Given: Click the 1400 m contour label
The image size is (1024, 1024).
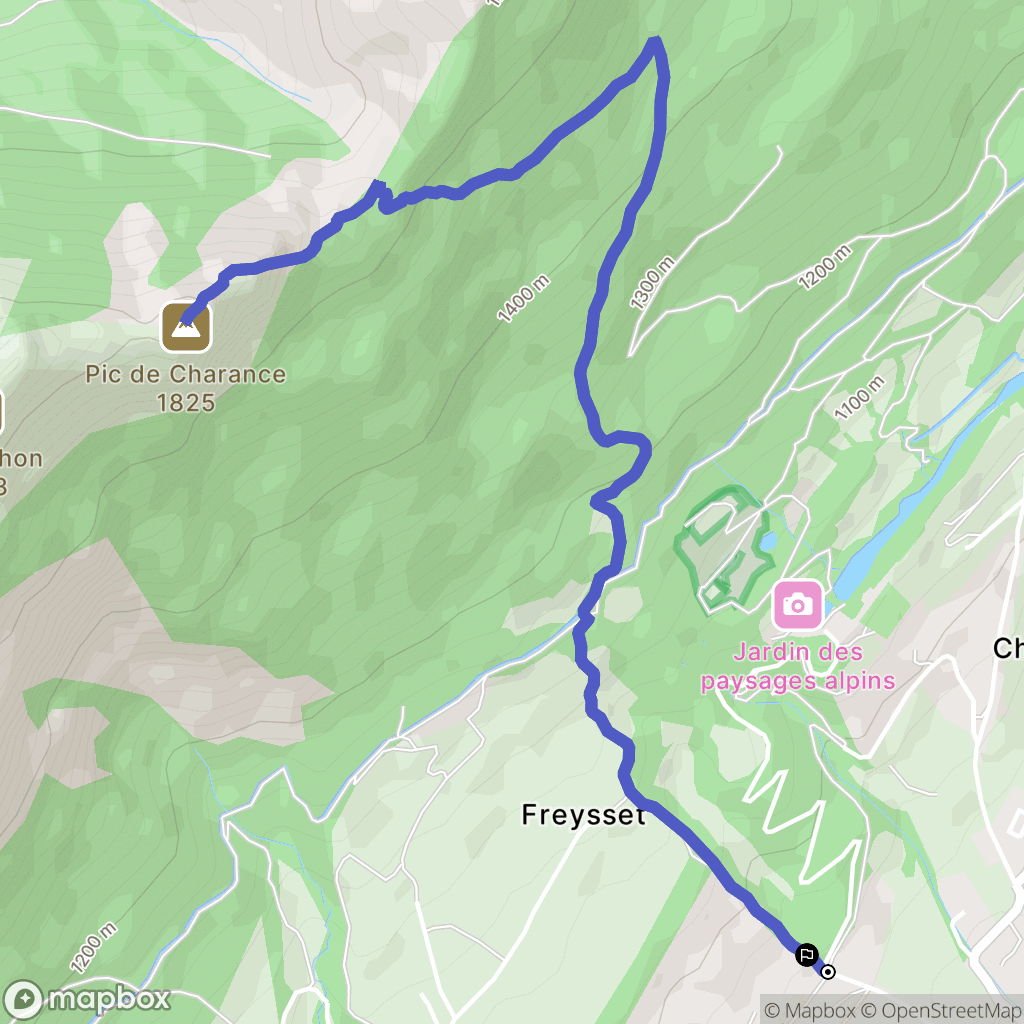Looking at the screenshot, I should [523, 299].
